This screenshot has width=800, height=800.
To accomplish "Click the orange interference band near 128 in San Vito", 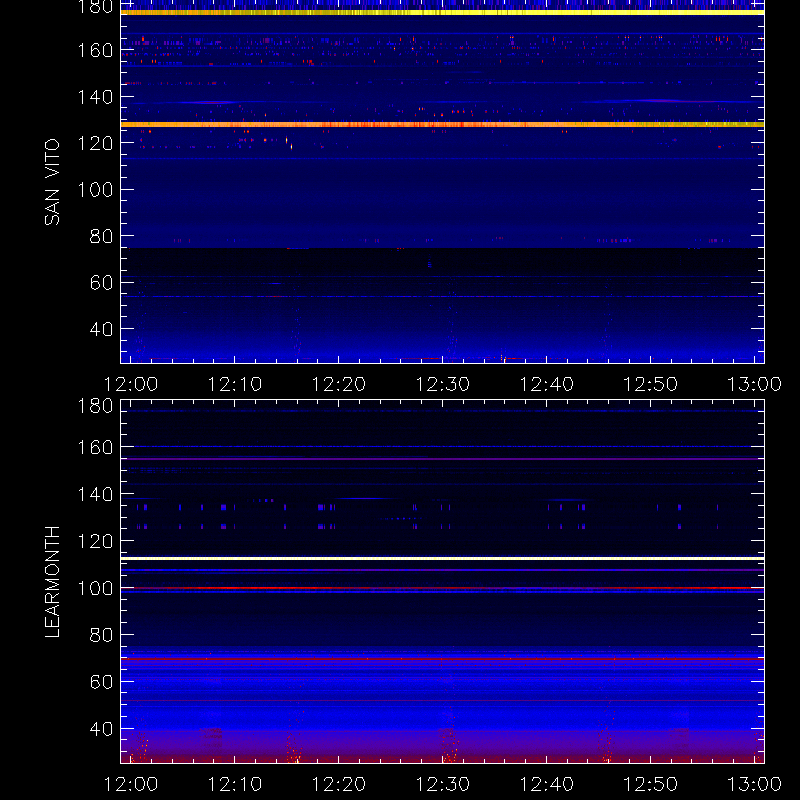I will tap(442, 124).
